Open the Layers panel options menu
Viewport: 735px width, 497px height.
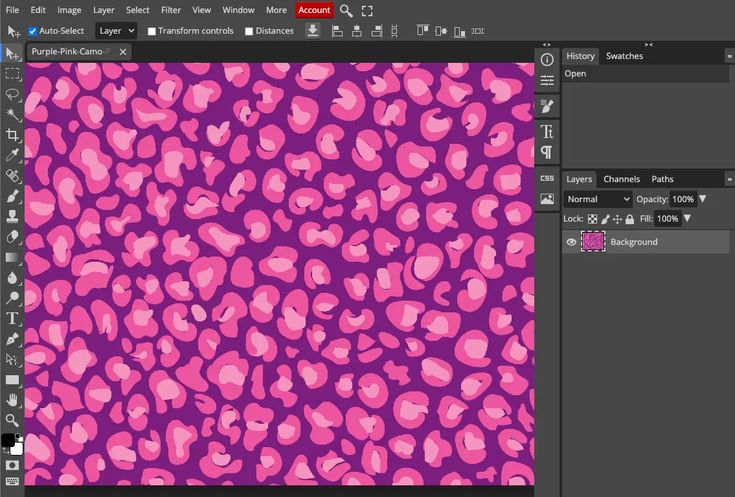point(730,179)
